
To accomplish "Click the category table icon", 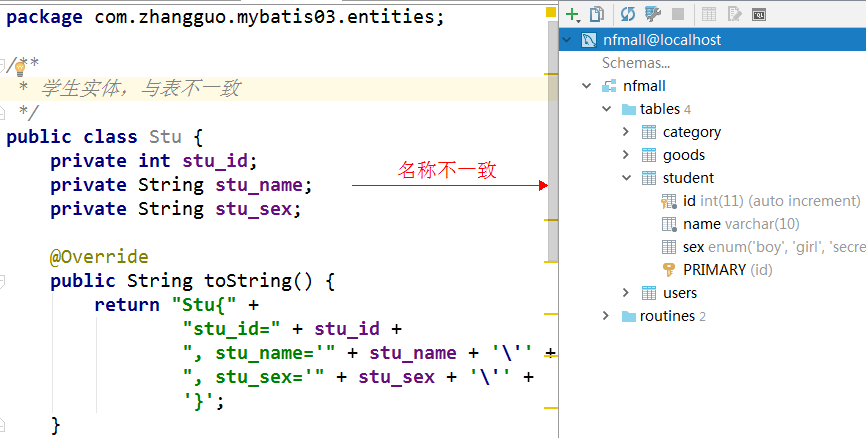I will [649, 132].
